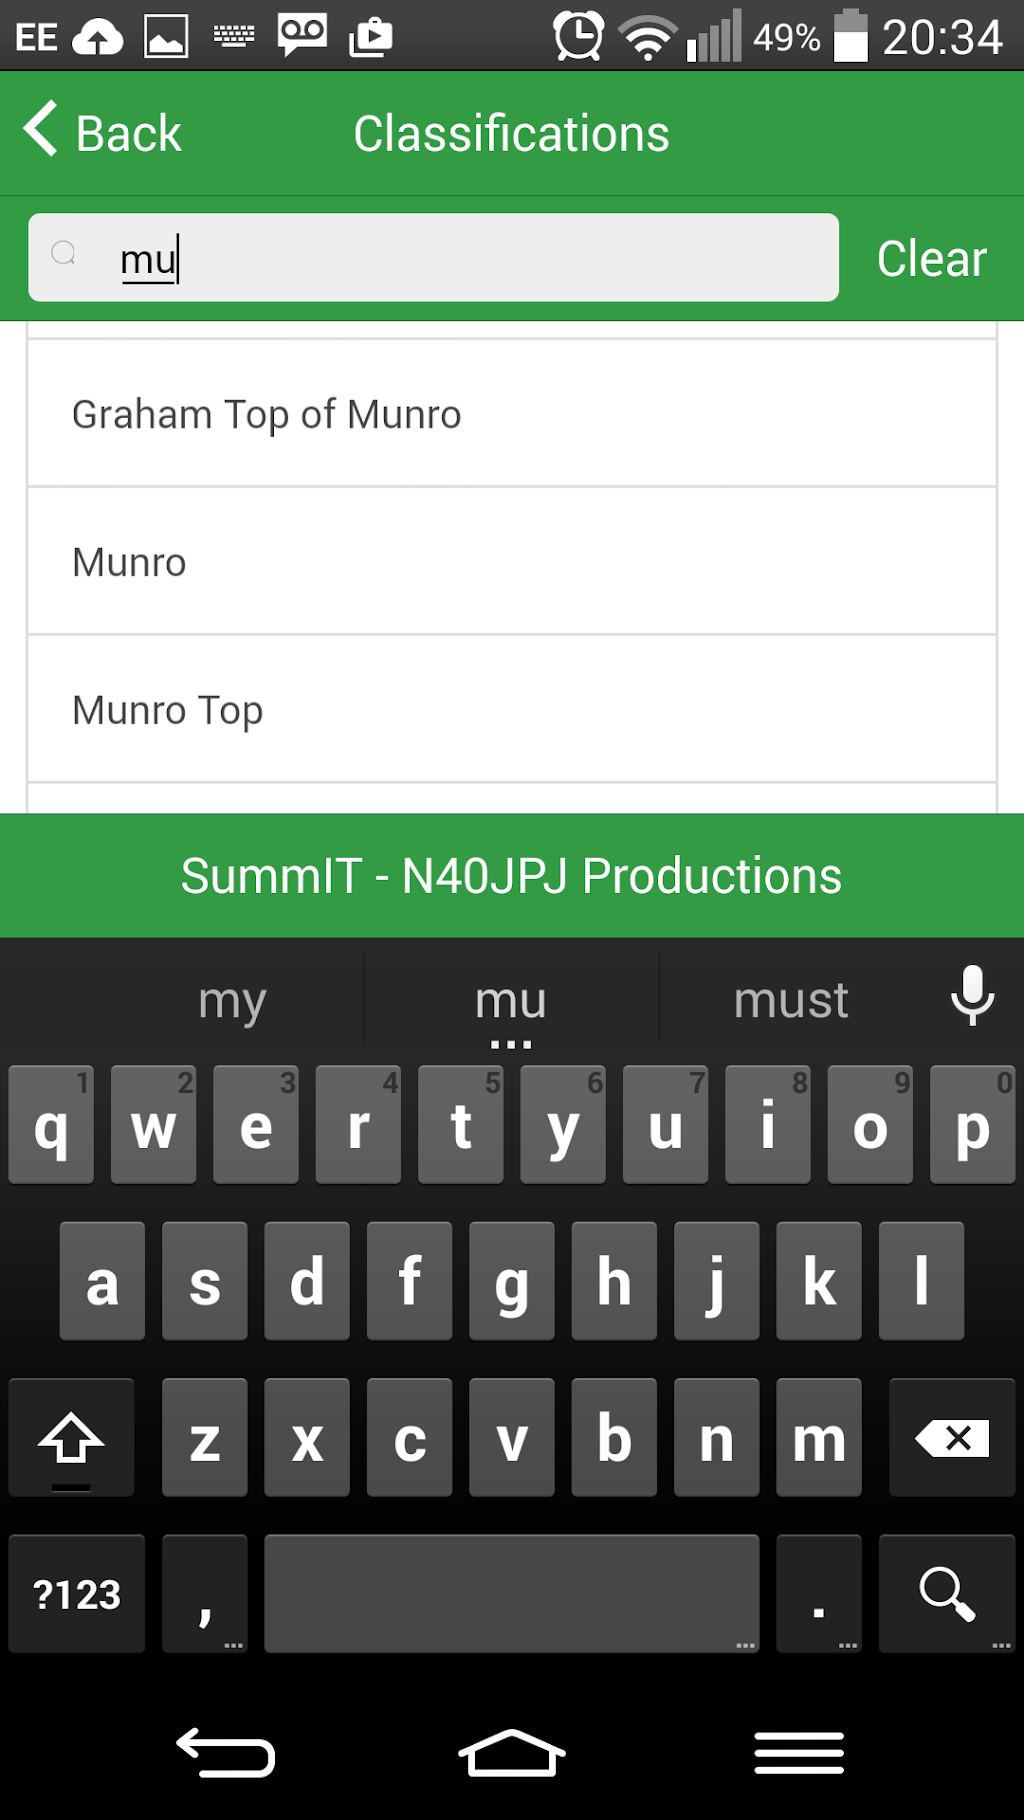Tap the Android home navigation button
Image resolution: width=1024 pixels, height=1820 pixels.
(512, 1754)
